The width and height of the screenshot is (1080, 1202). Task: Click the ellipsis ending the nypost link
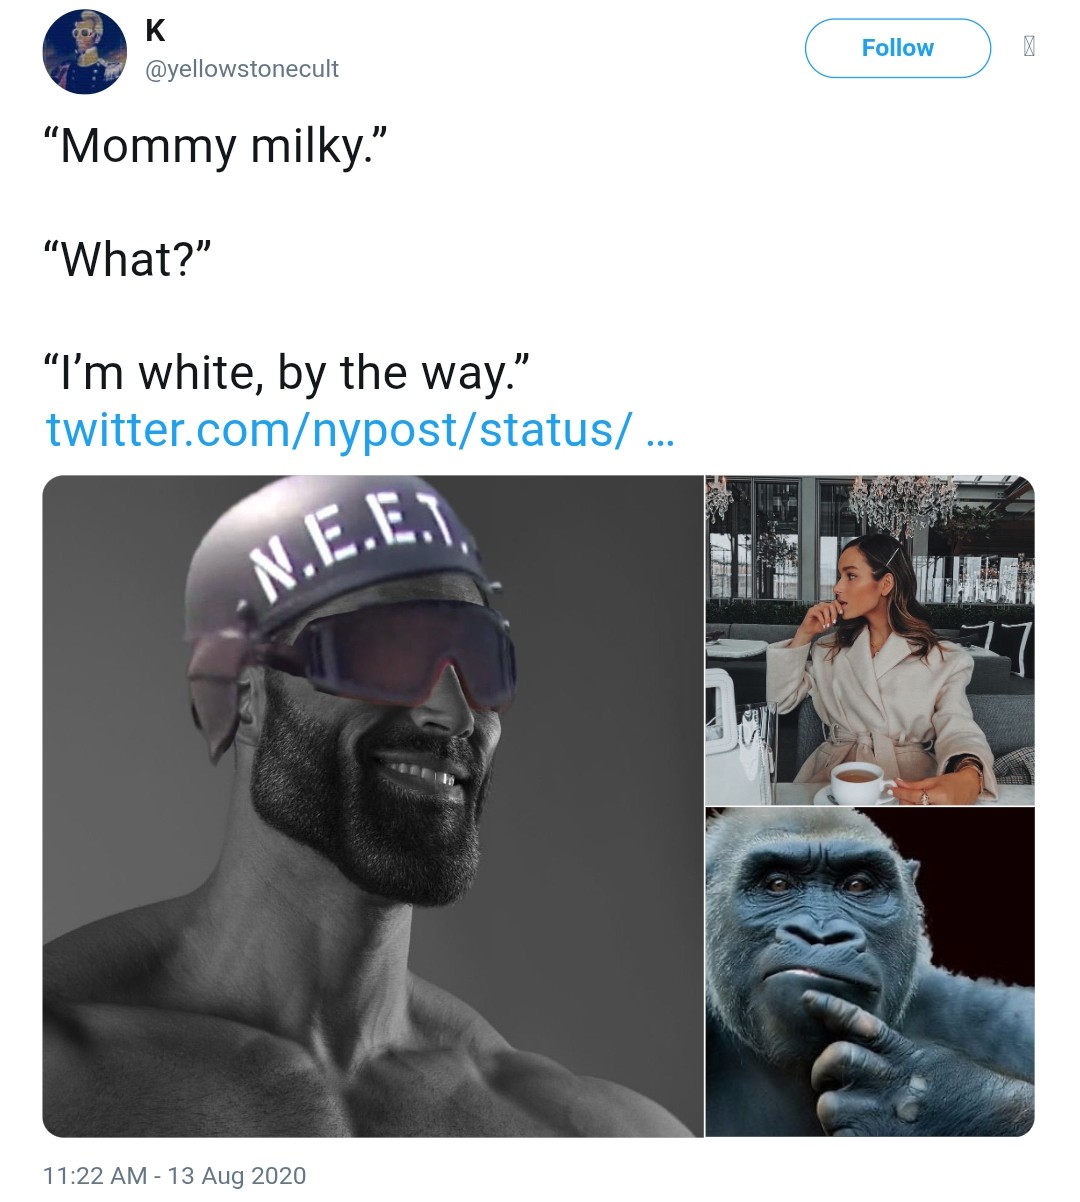pos(661,432)
